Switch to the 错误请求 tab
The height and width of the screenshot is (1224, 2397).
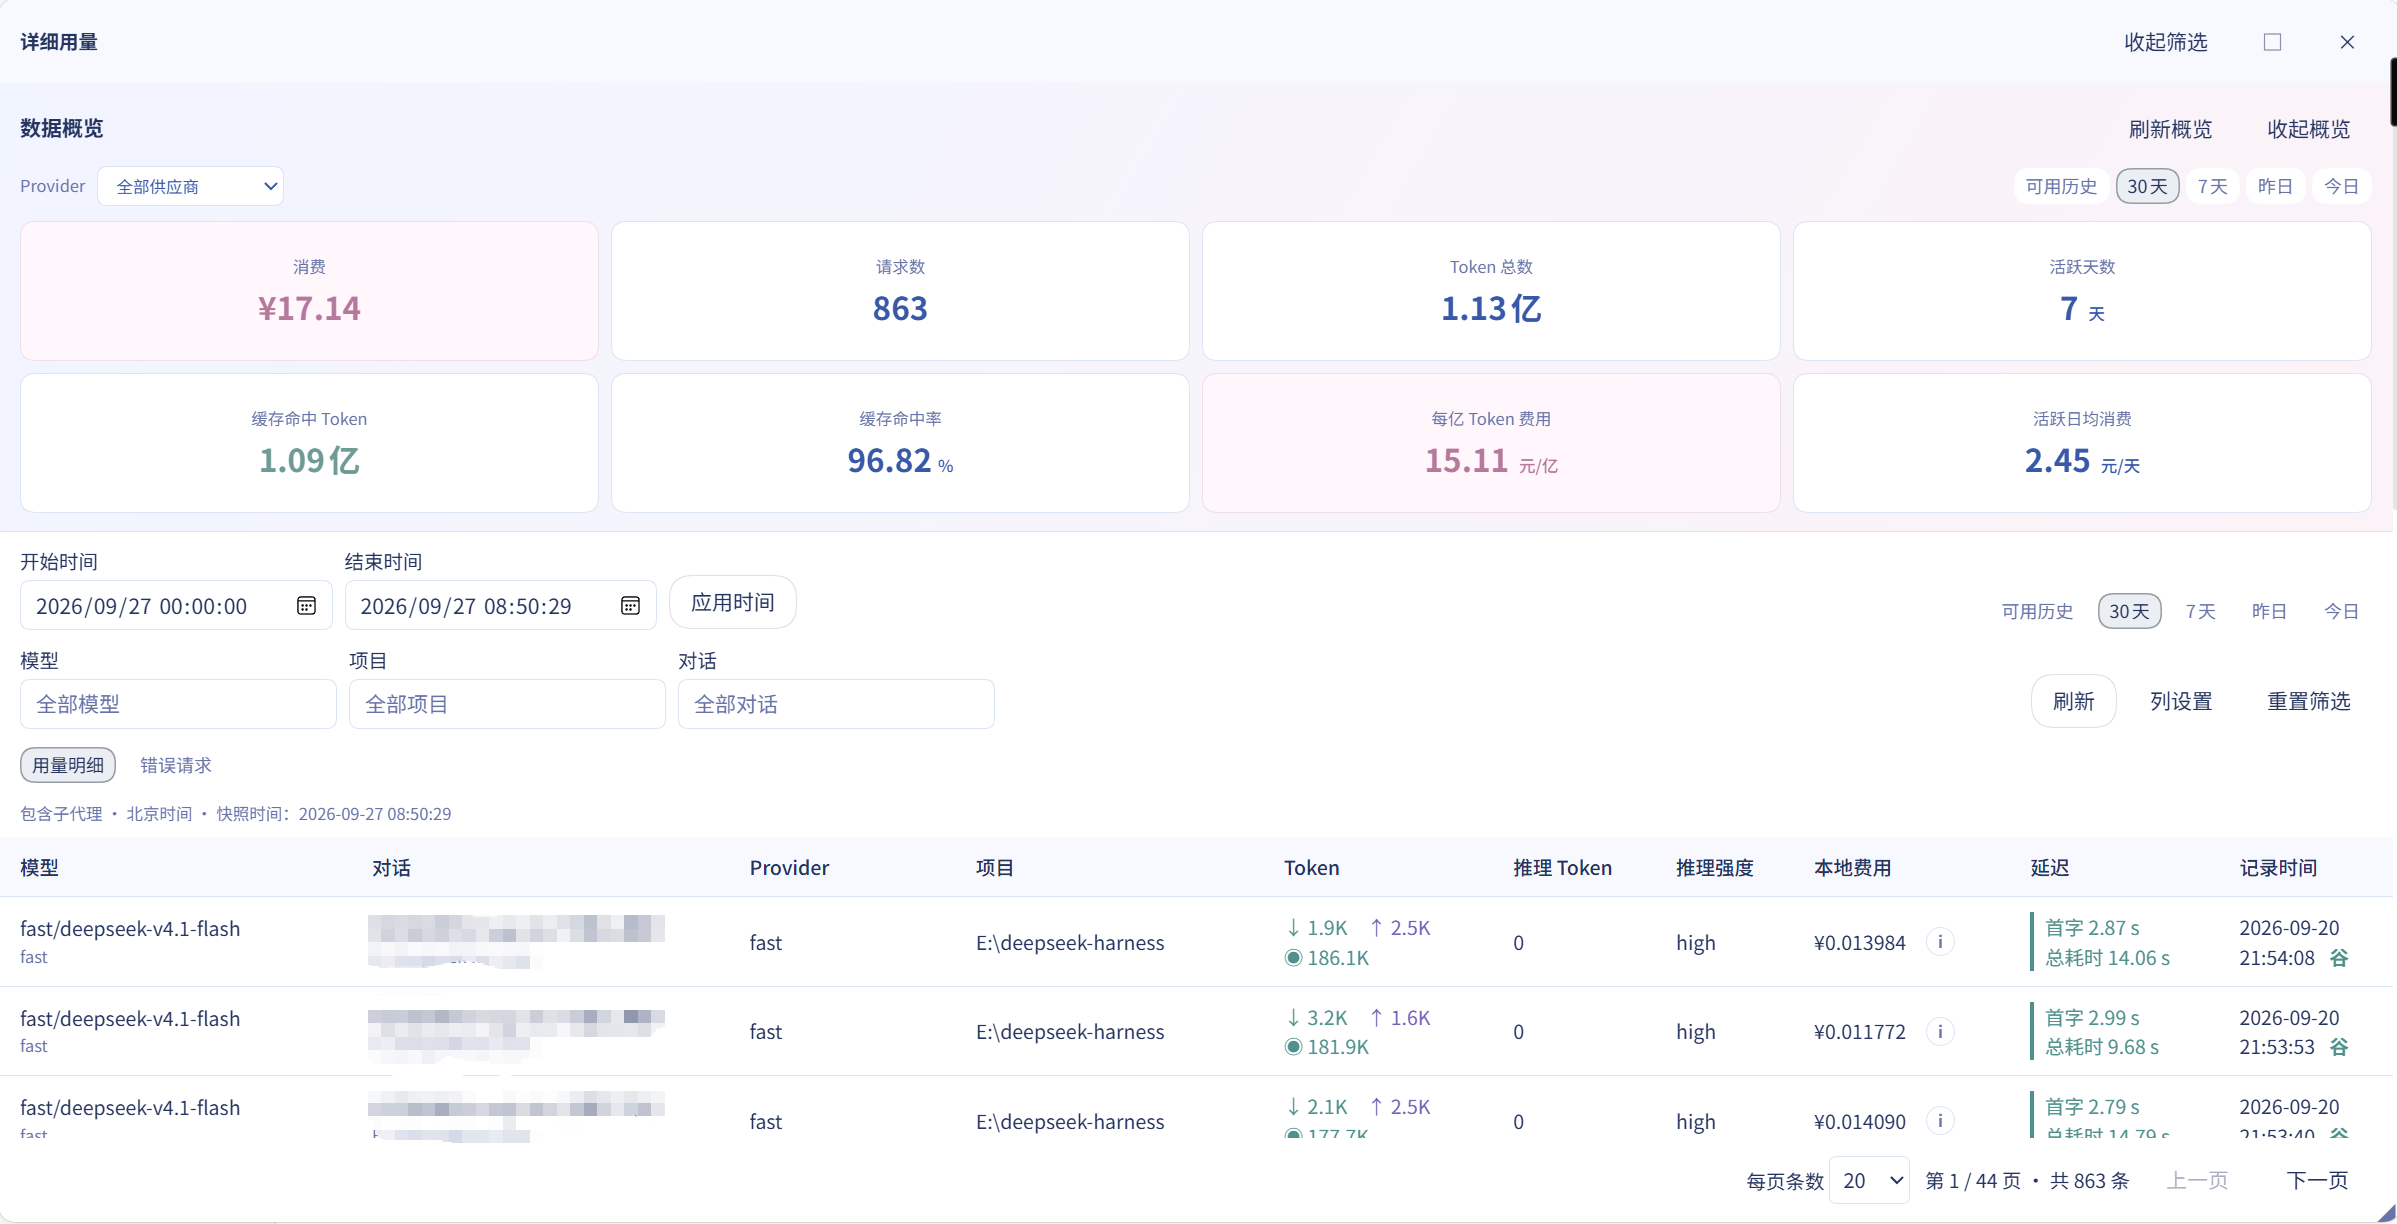pyautogui.click(x=176, y=765)
